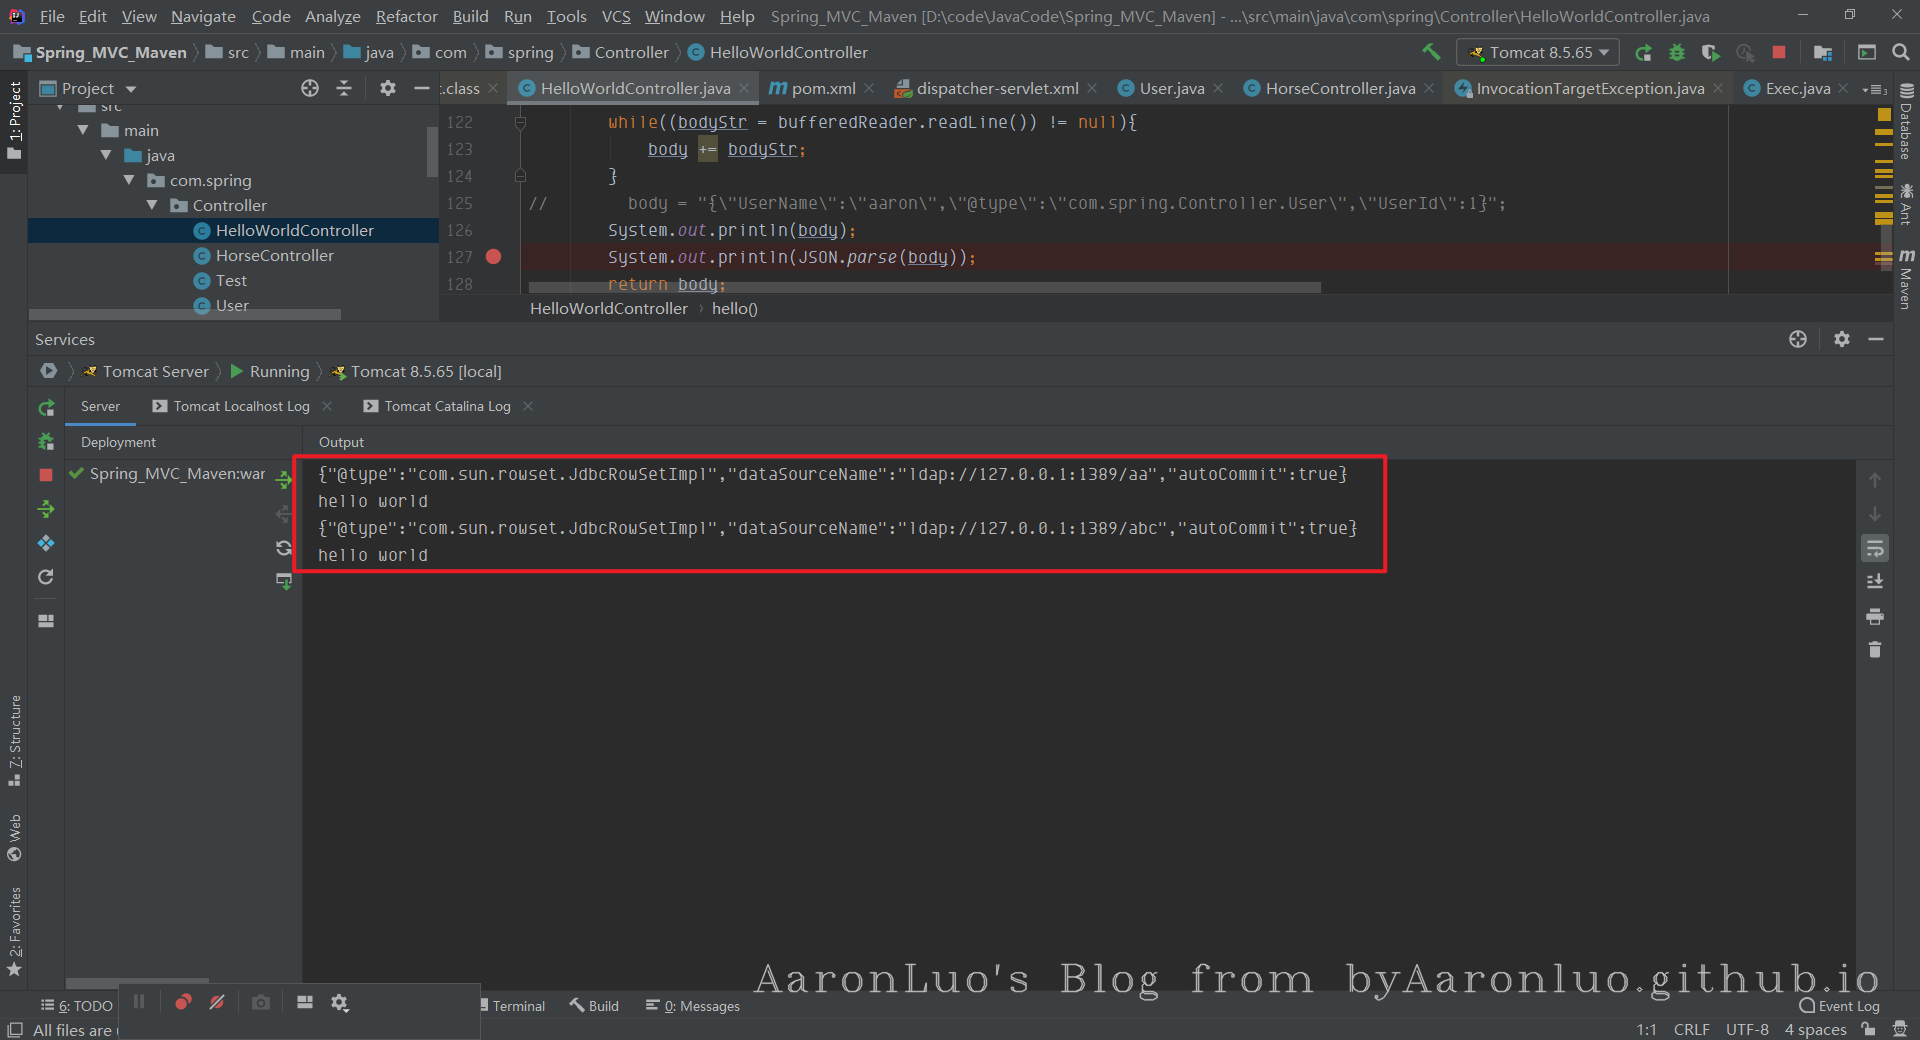Click Scroll to end icon in output
The height and width of the screenshot is (1040, 1920).
click(1875, 582)
